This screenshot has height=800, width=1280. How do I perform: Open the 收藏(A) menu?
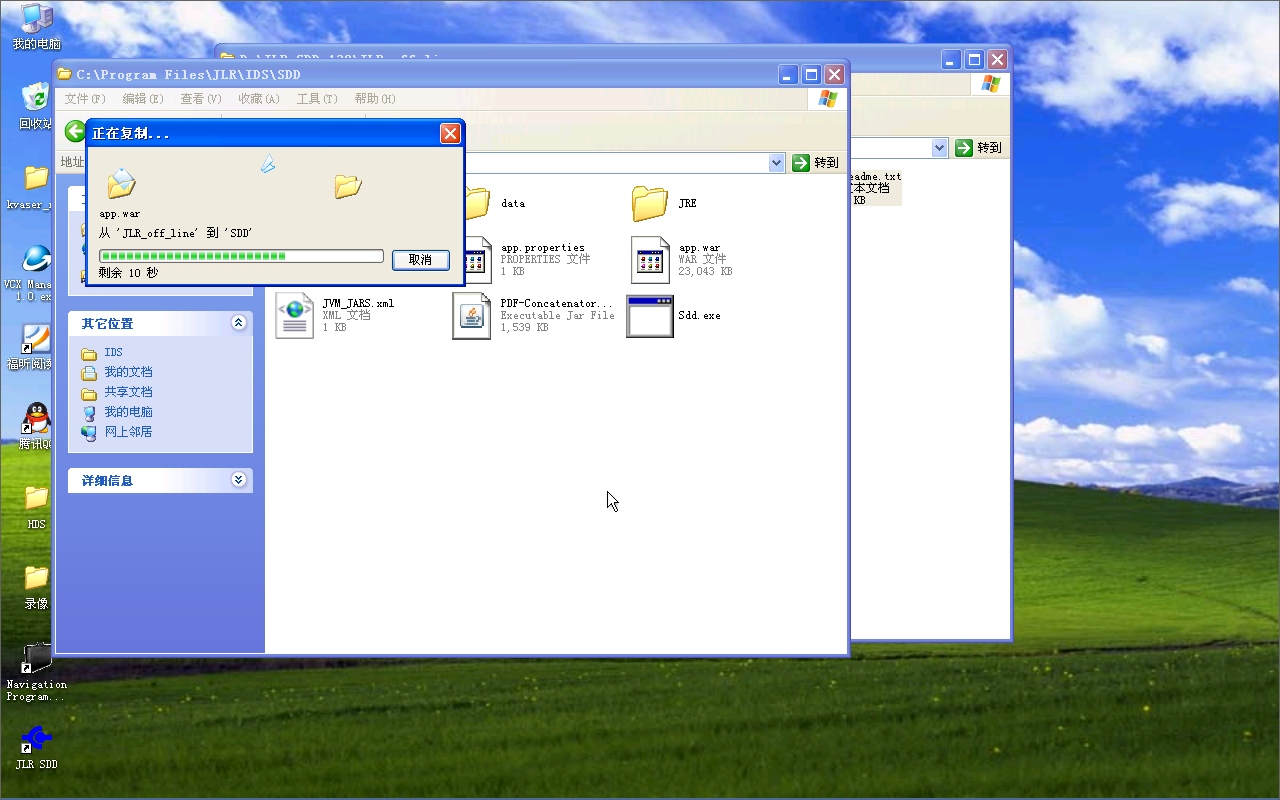[259, 99]
